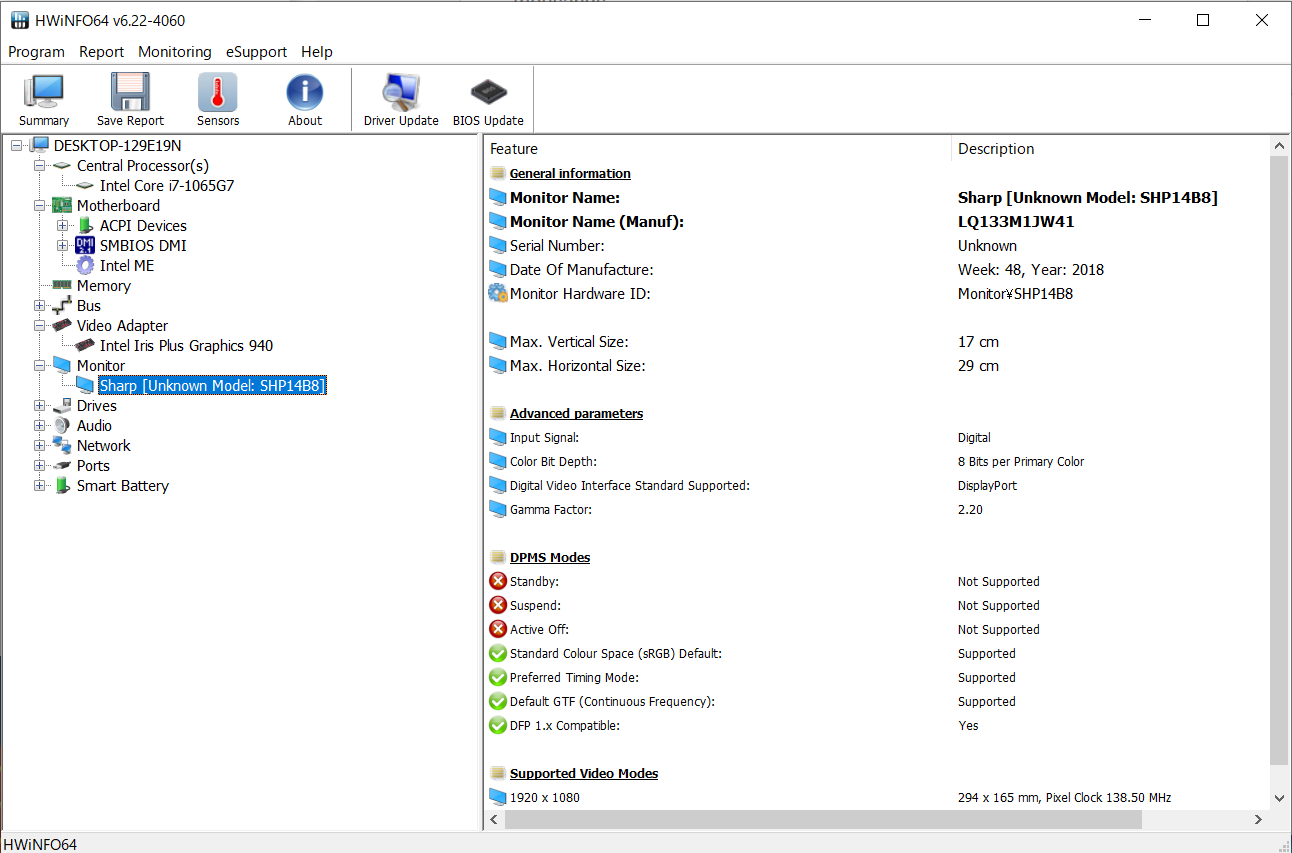Click the Serial Number row label
The height and width of the screenshot is (853, 1292).
click(557, 246)
